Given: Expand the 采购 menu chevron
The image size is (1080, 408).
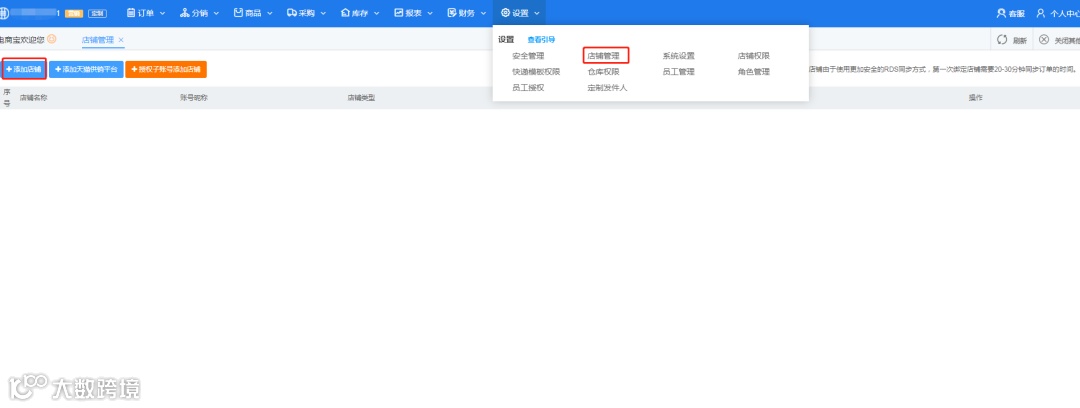Looking at the screenshot, I should pyautogui.click(x=323, y=13).
